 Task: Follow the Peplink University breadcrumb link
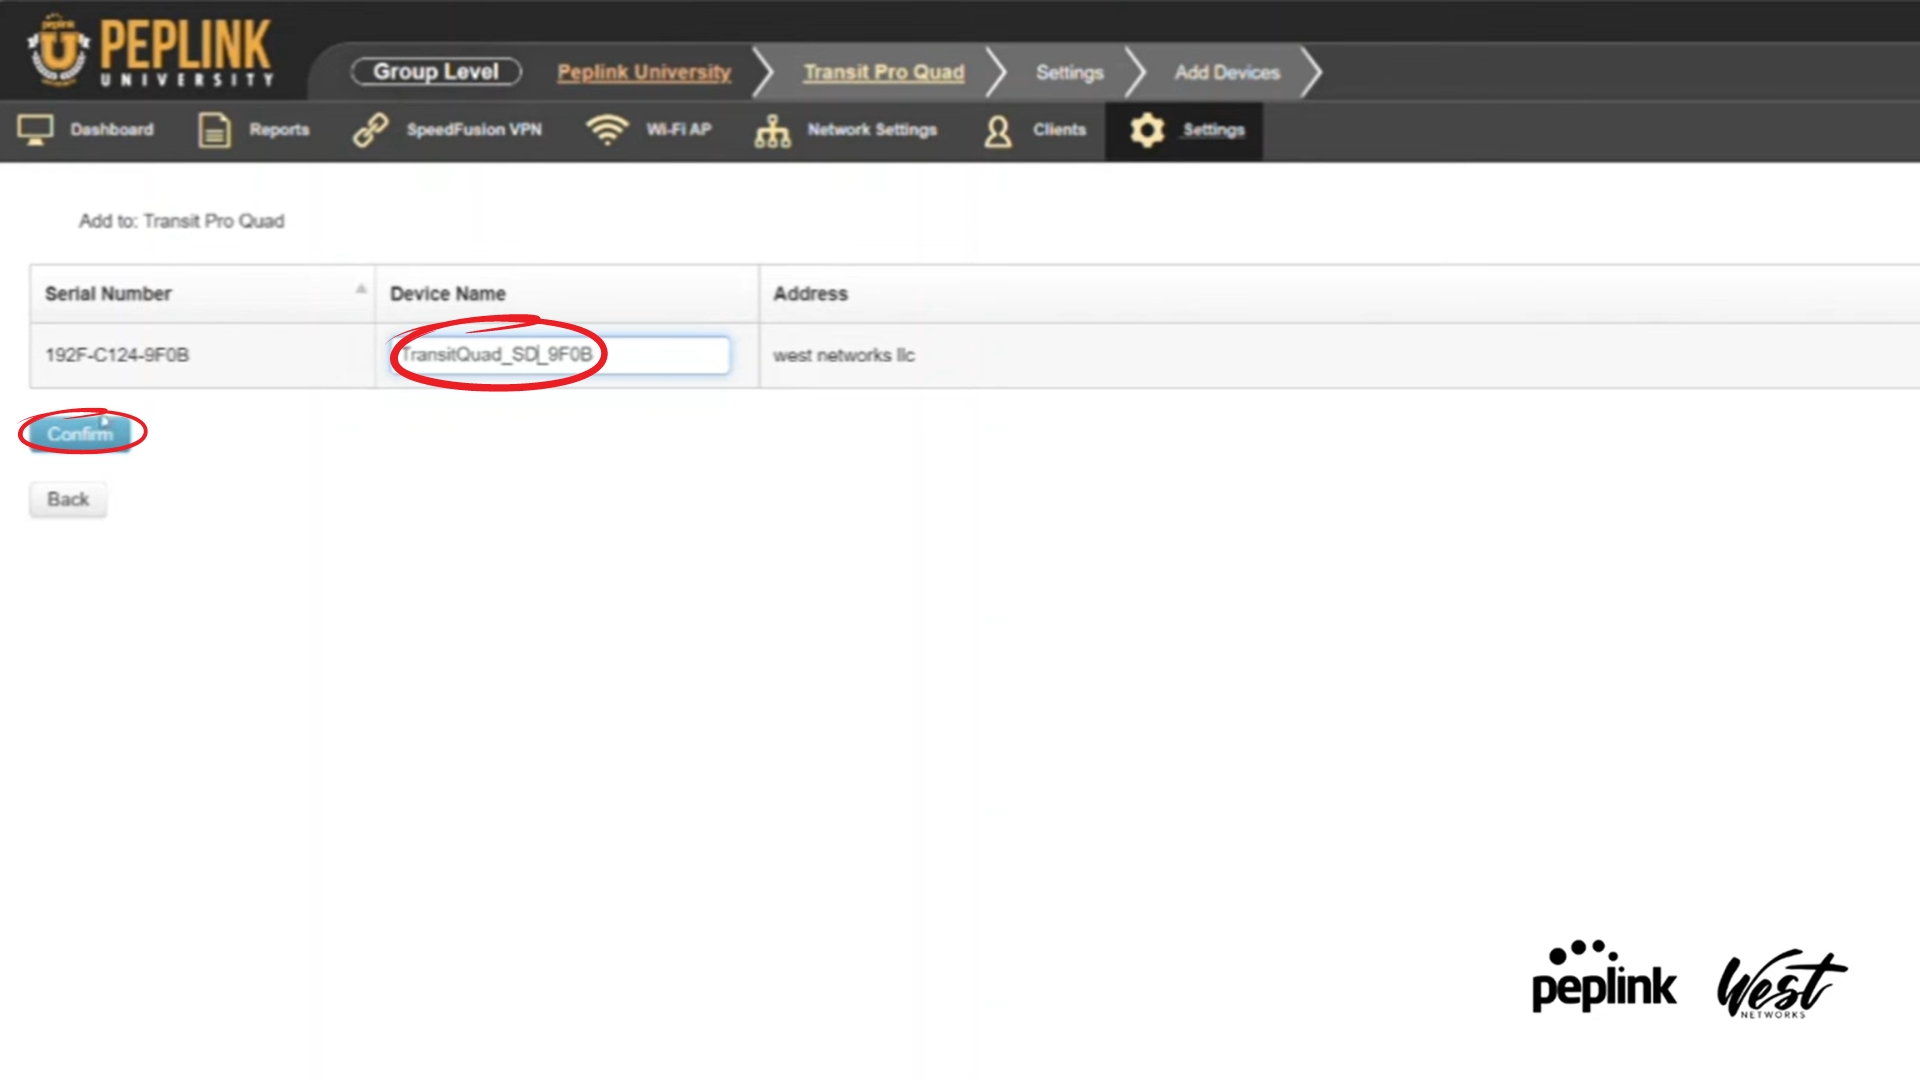[x=644, y=72]
